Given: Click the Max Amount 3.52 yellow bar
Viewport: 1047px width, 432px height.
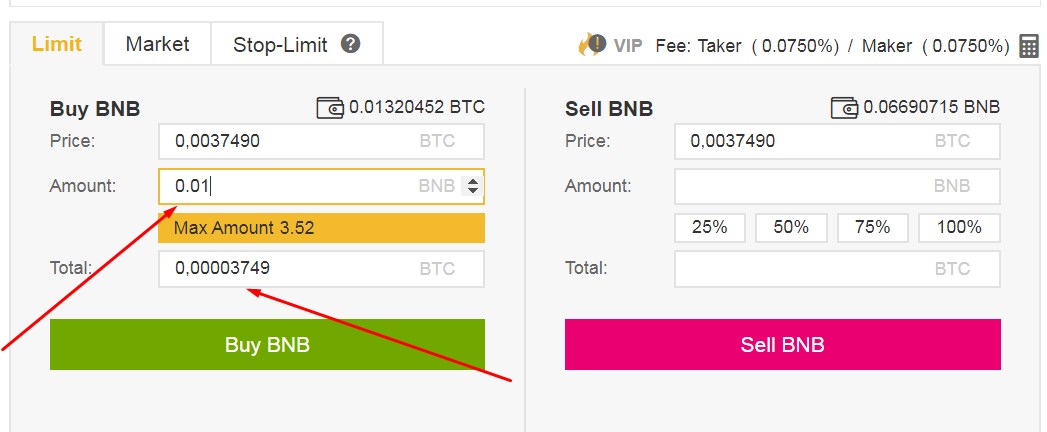Looking at the screenshot, I should (321, 228).
